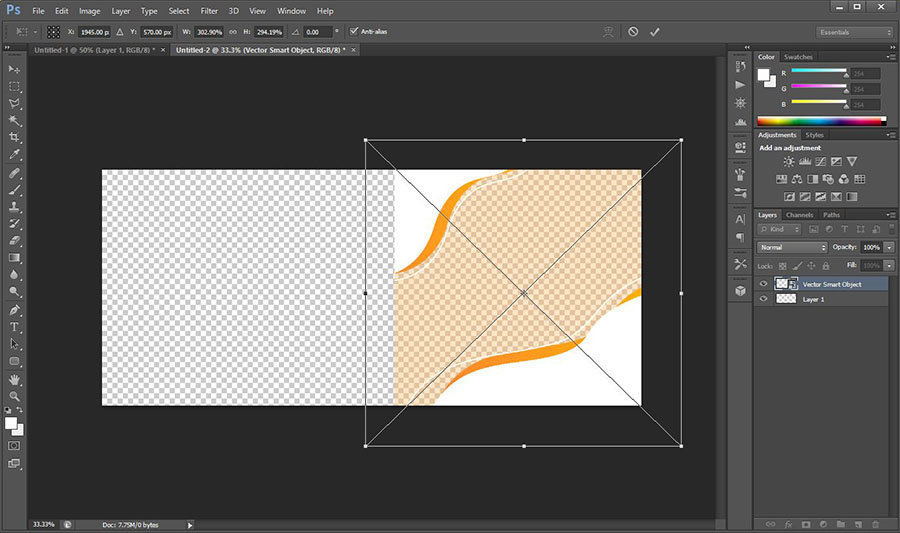Switch to the Channels tab
Image resolution: width=900 pixels, height=533 pixels.
[800, 215]
